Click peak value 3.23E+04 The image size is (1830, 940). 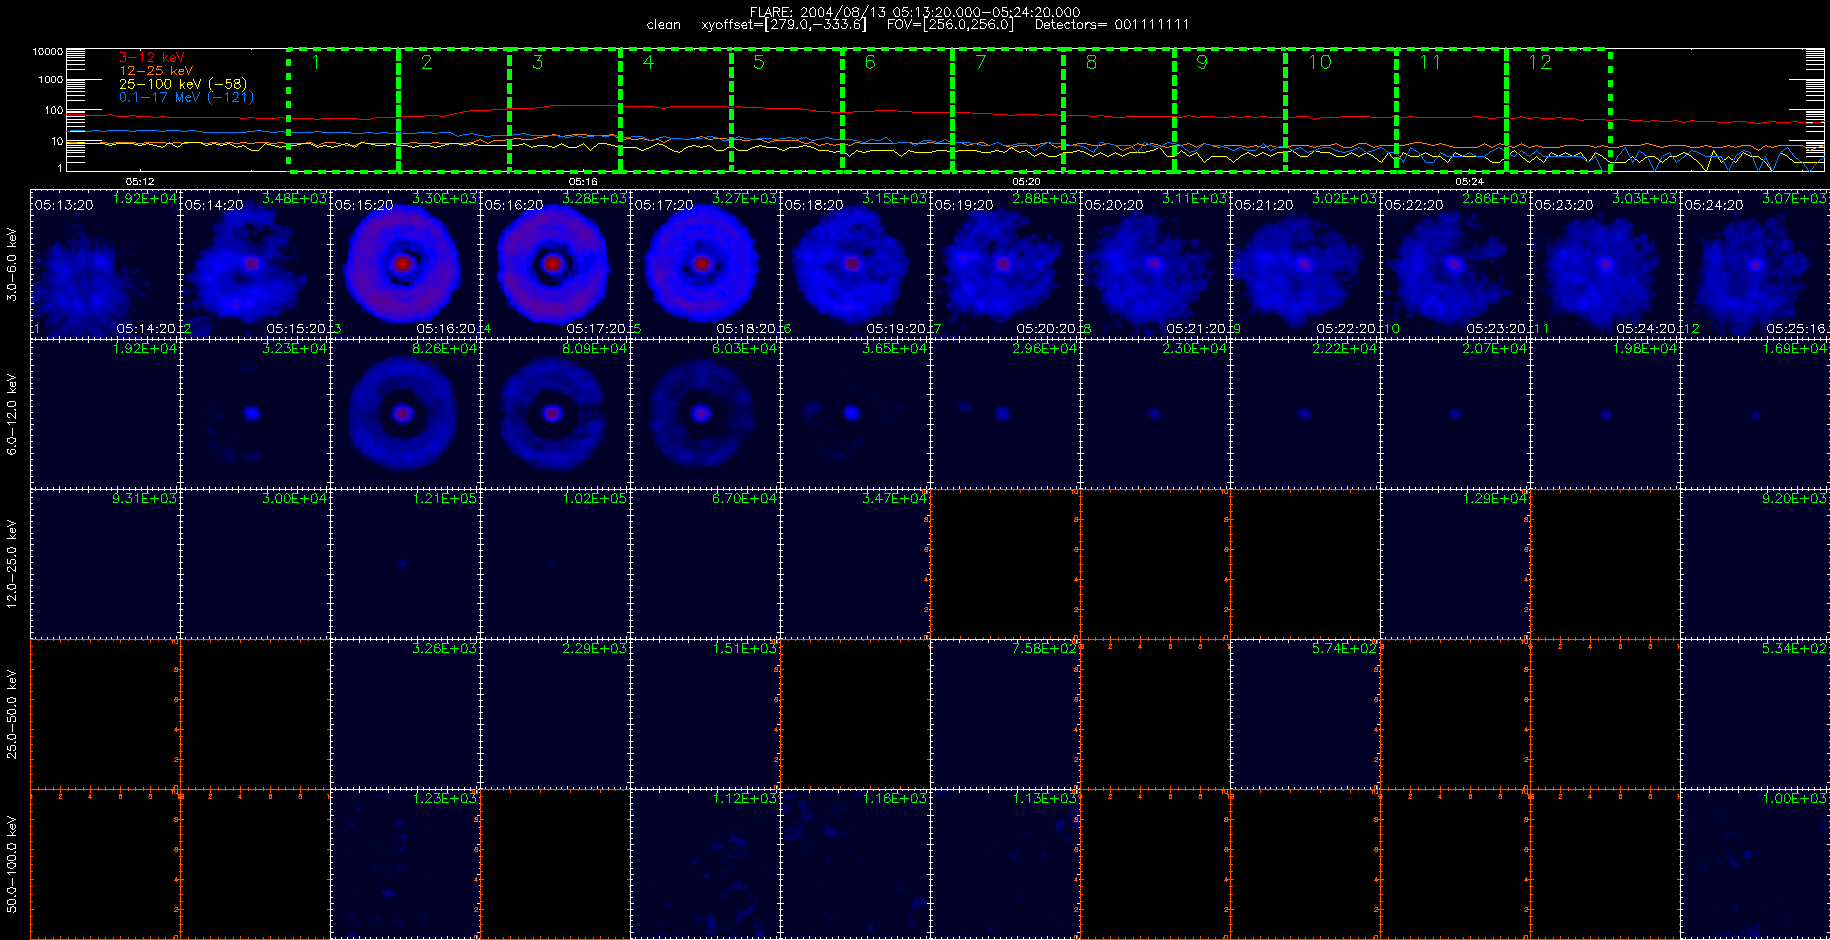295,349
